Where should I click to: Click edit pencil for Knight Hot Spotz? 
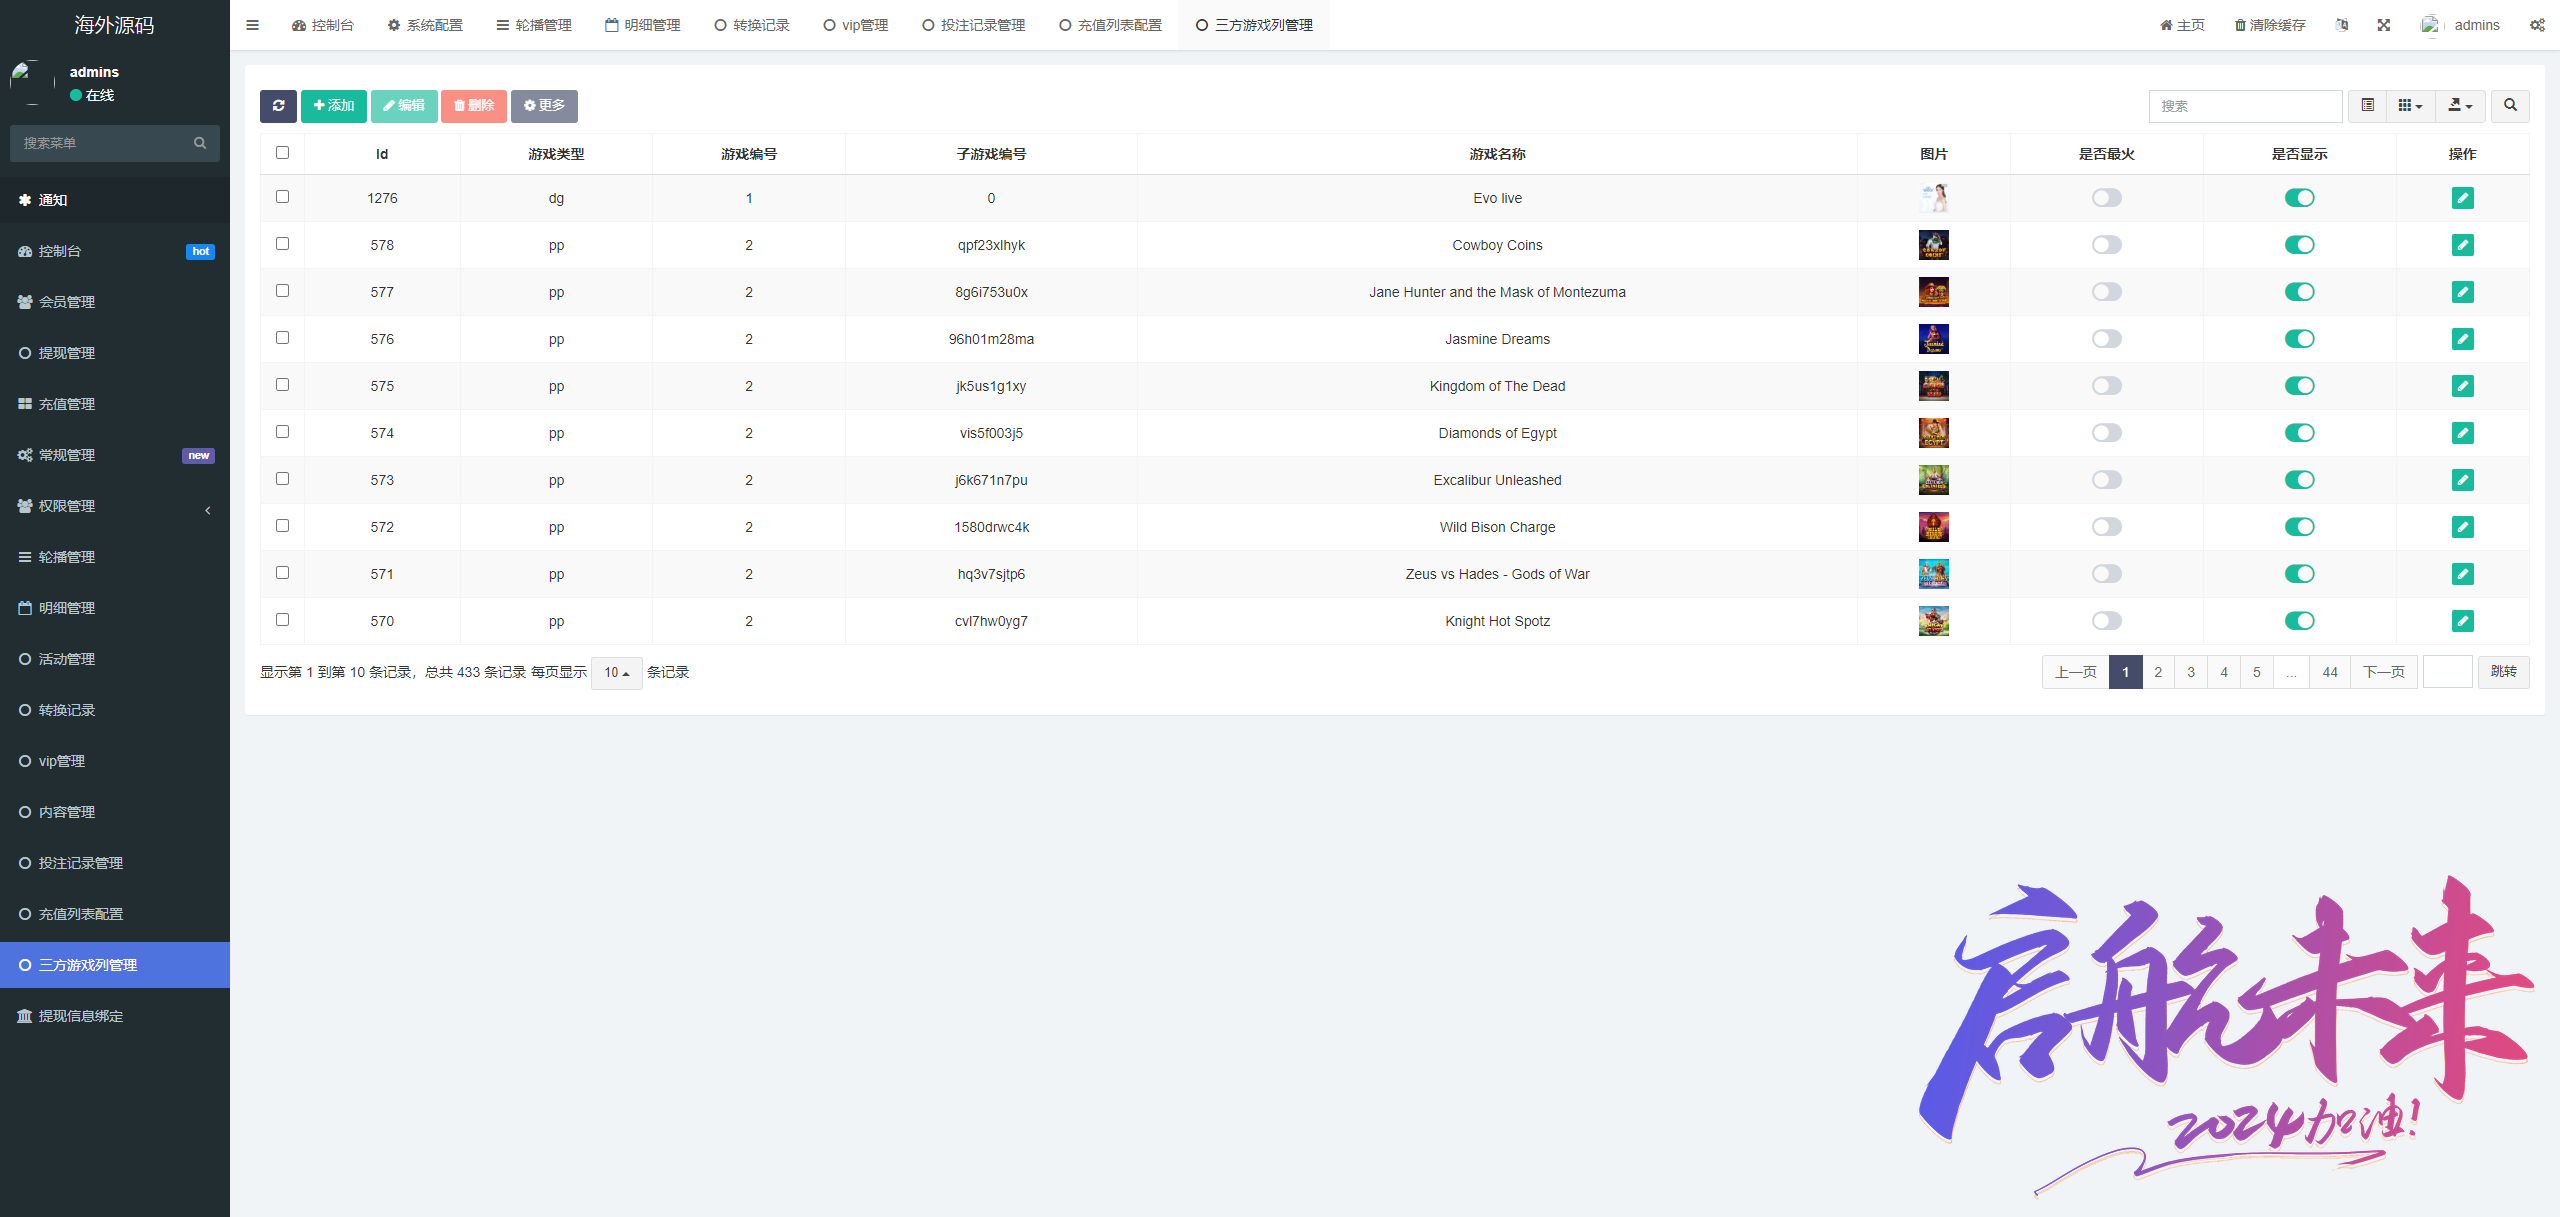pos(2462,621)
